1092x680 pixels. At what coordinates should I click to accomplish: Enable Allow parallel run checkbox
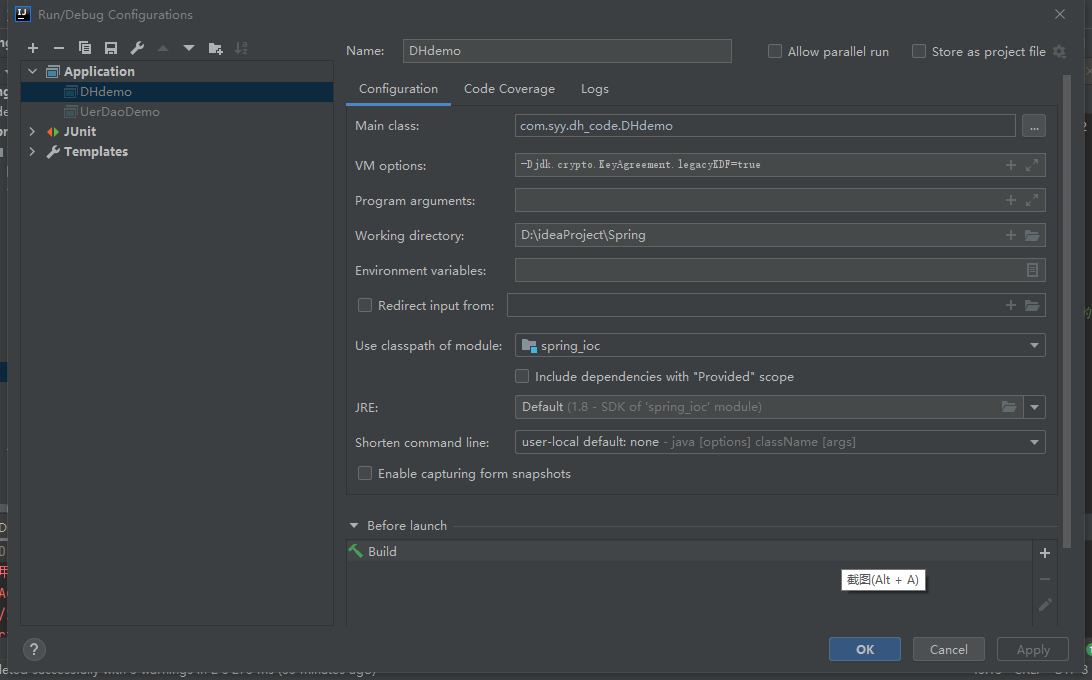tap(774, 52)
